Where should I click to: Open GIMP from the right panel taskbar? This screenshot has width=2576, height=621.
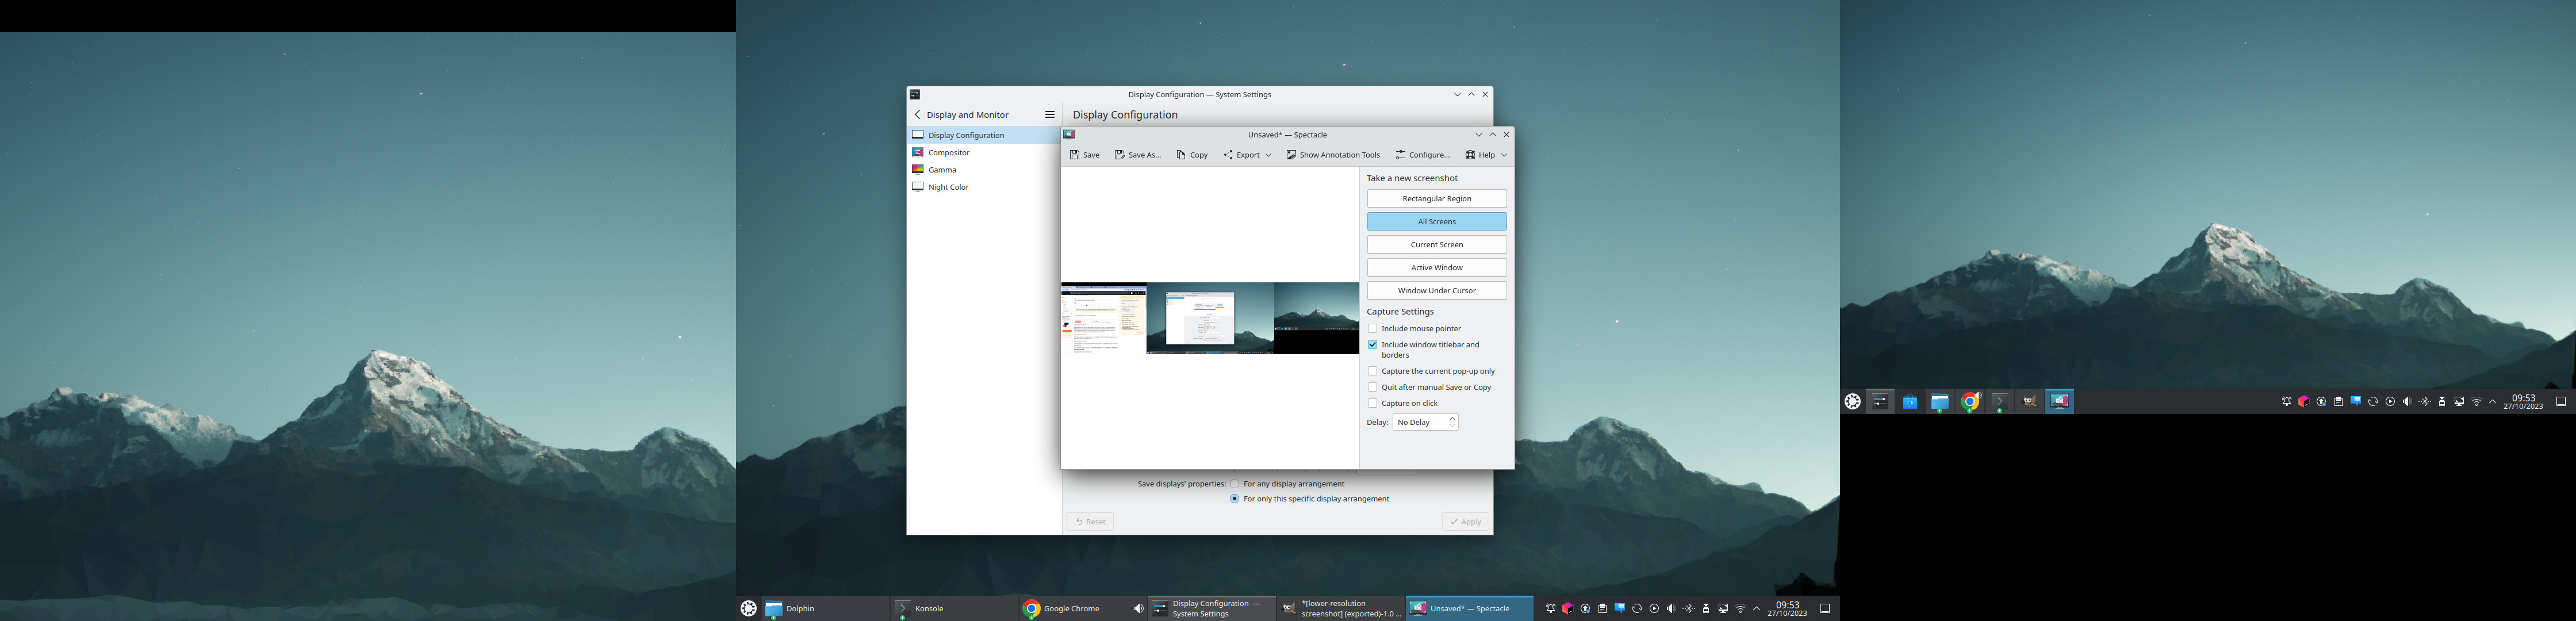click(2029, 402)
